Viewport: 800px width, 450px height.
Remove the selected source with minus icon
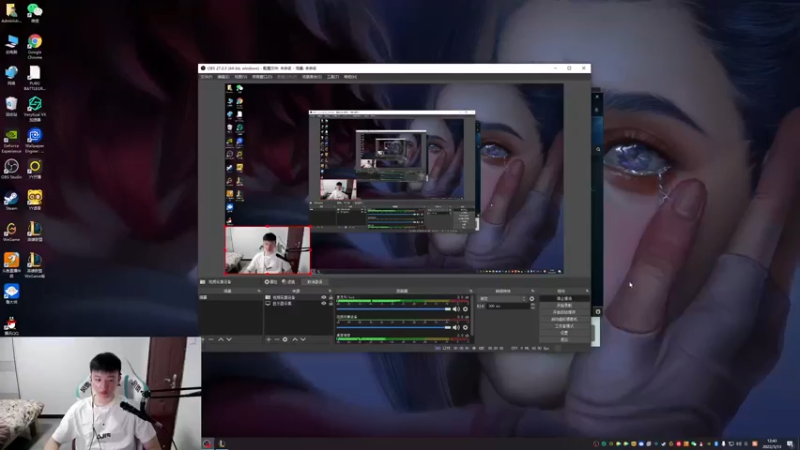click(277, 339)
